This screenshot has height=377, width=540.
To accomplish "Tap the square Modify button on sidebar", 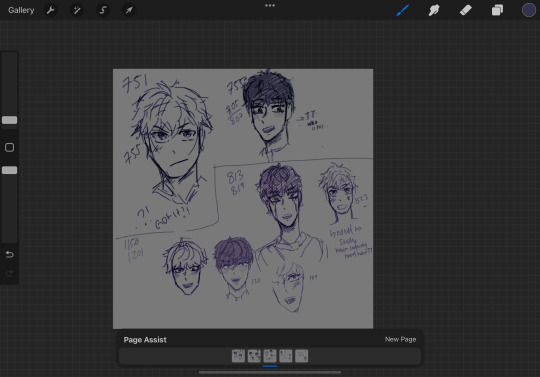I will point(9,147).
